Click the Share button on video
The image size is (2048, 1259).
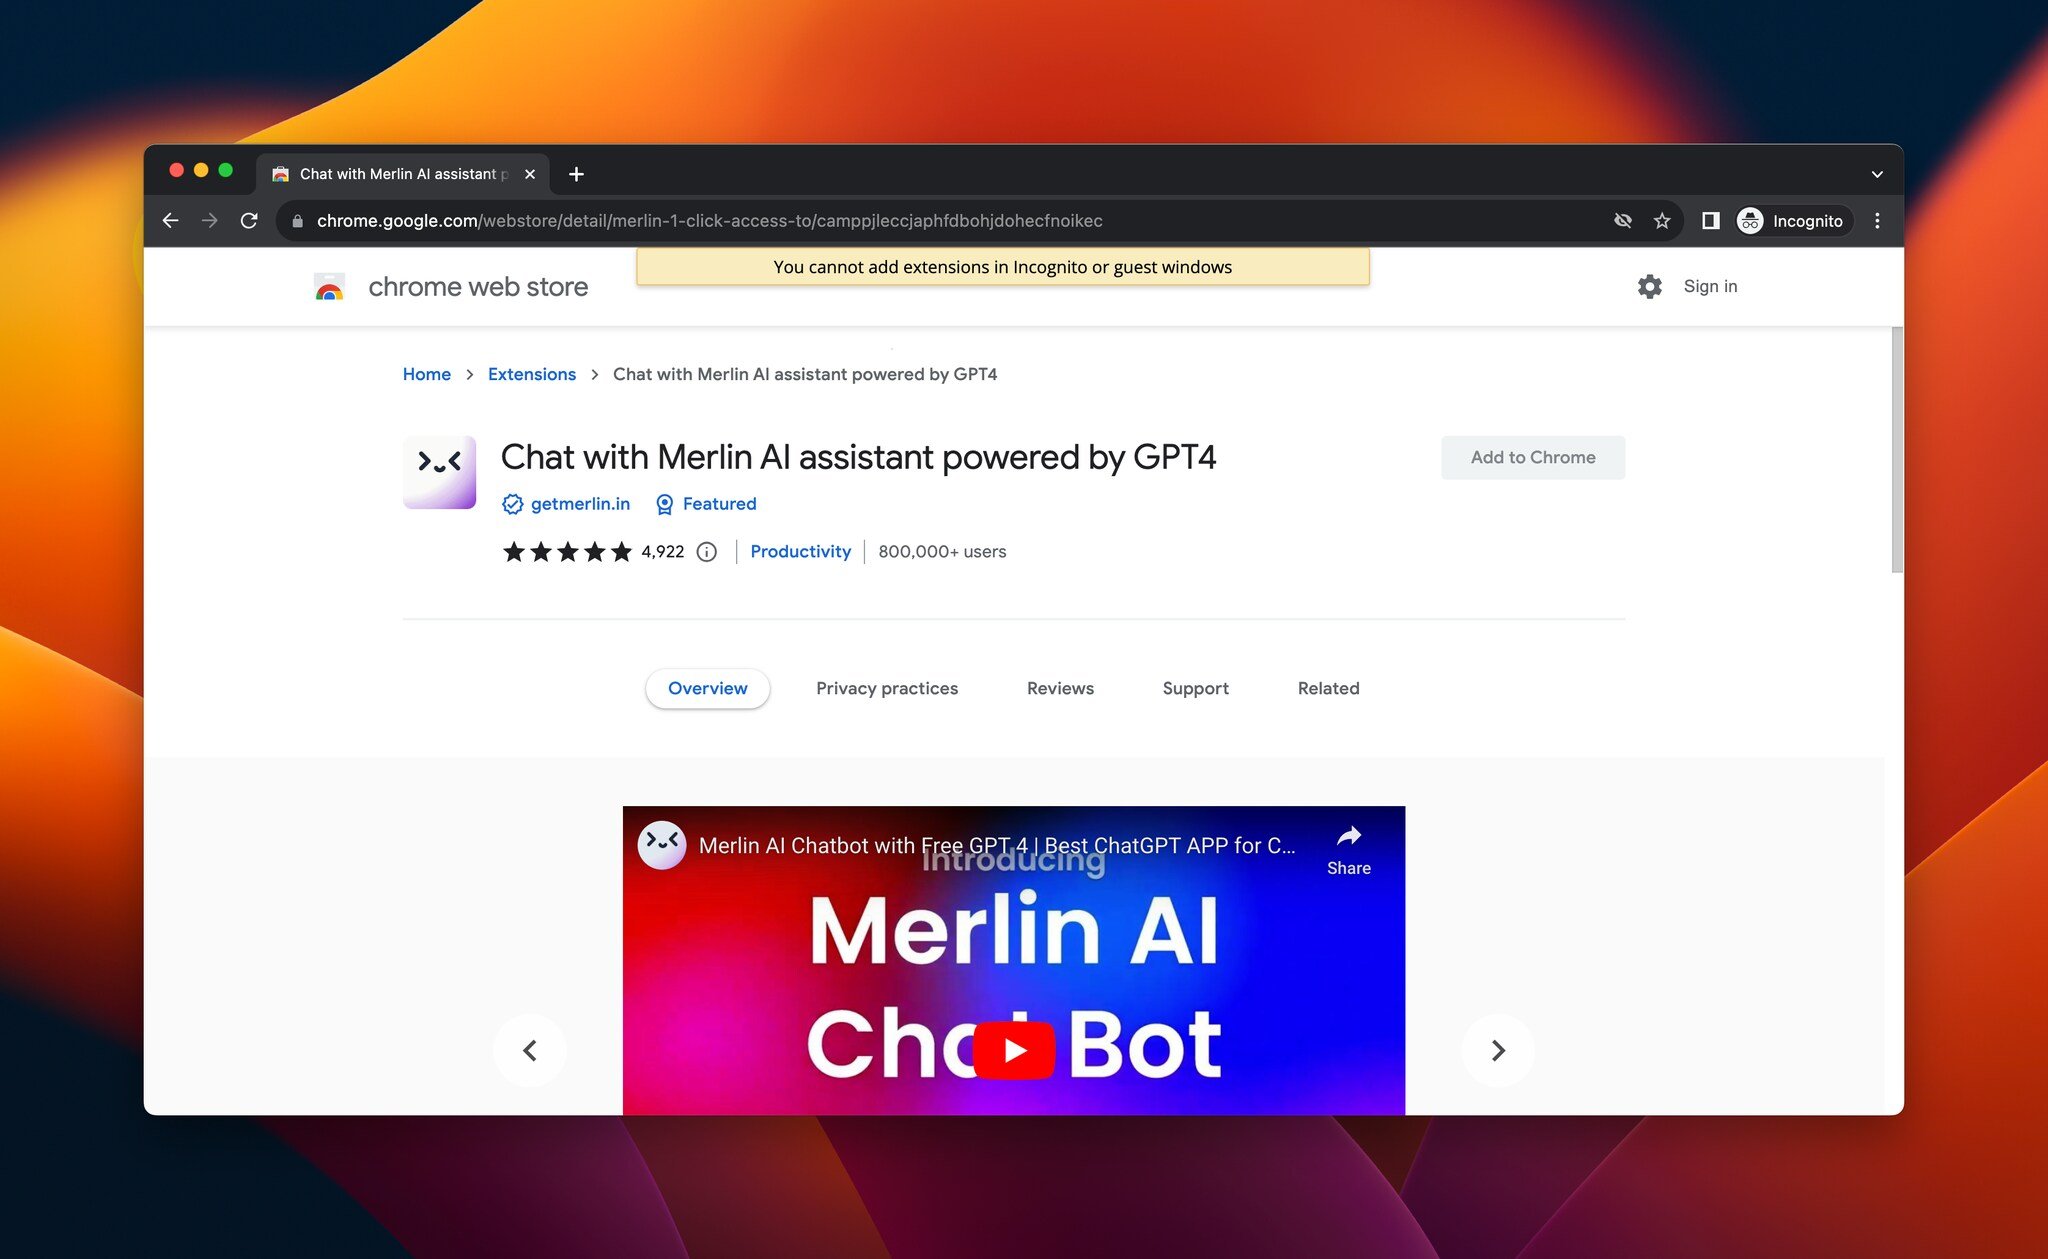pyautogui.click(x=1346, y=852)
